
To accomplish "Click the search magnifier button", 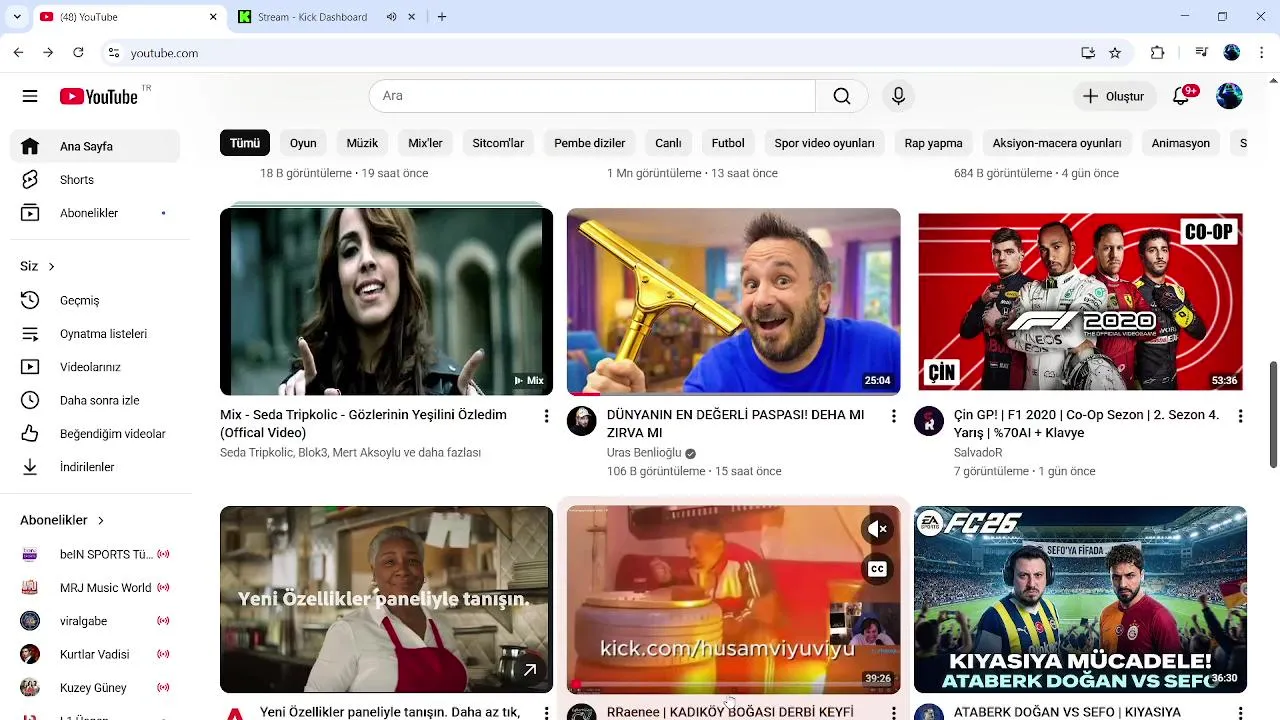I will click(842, 96).
